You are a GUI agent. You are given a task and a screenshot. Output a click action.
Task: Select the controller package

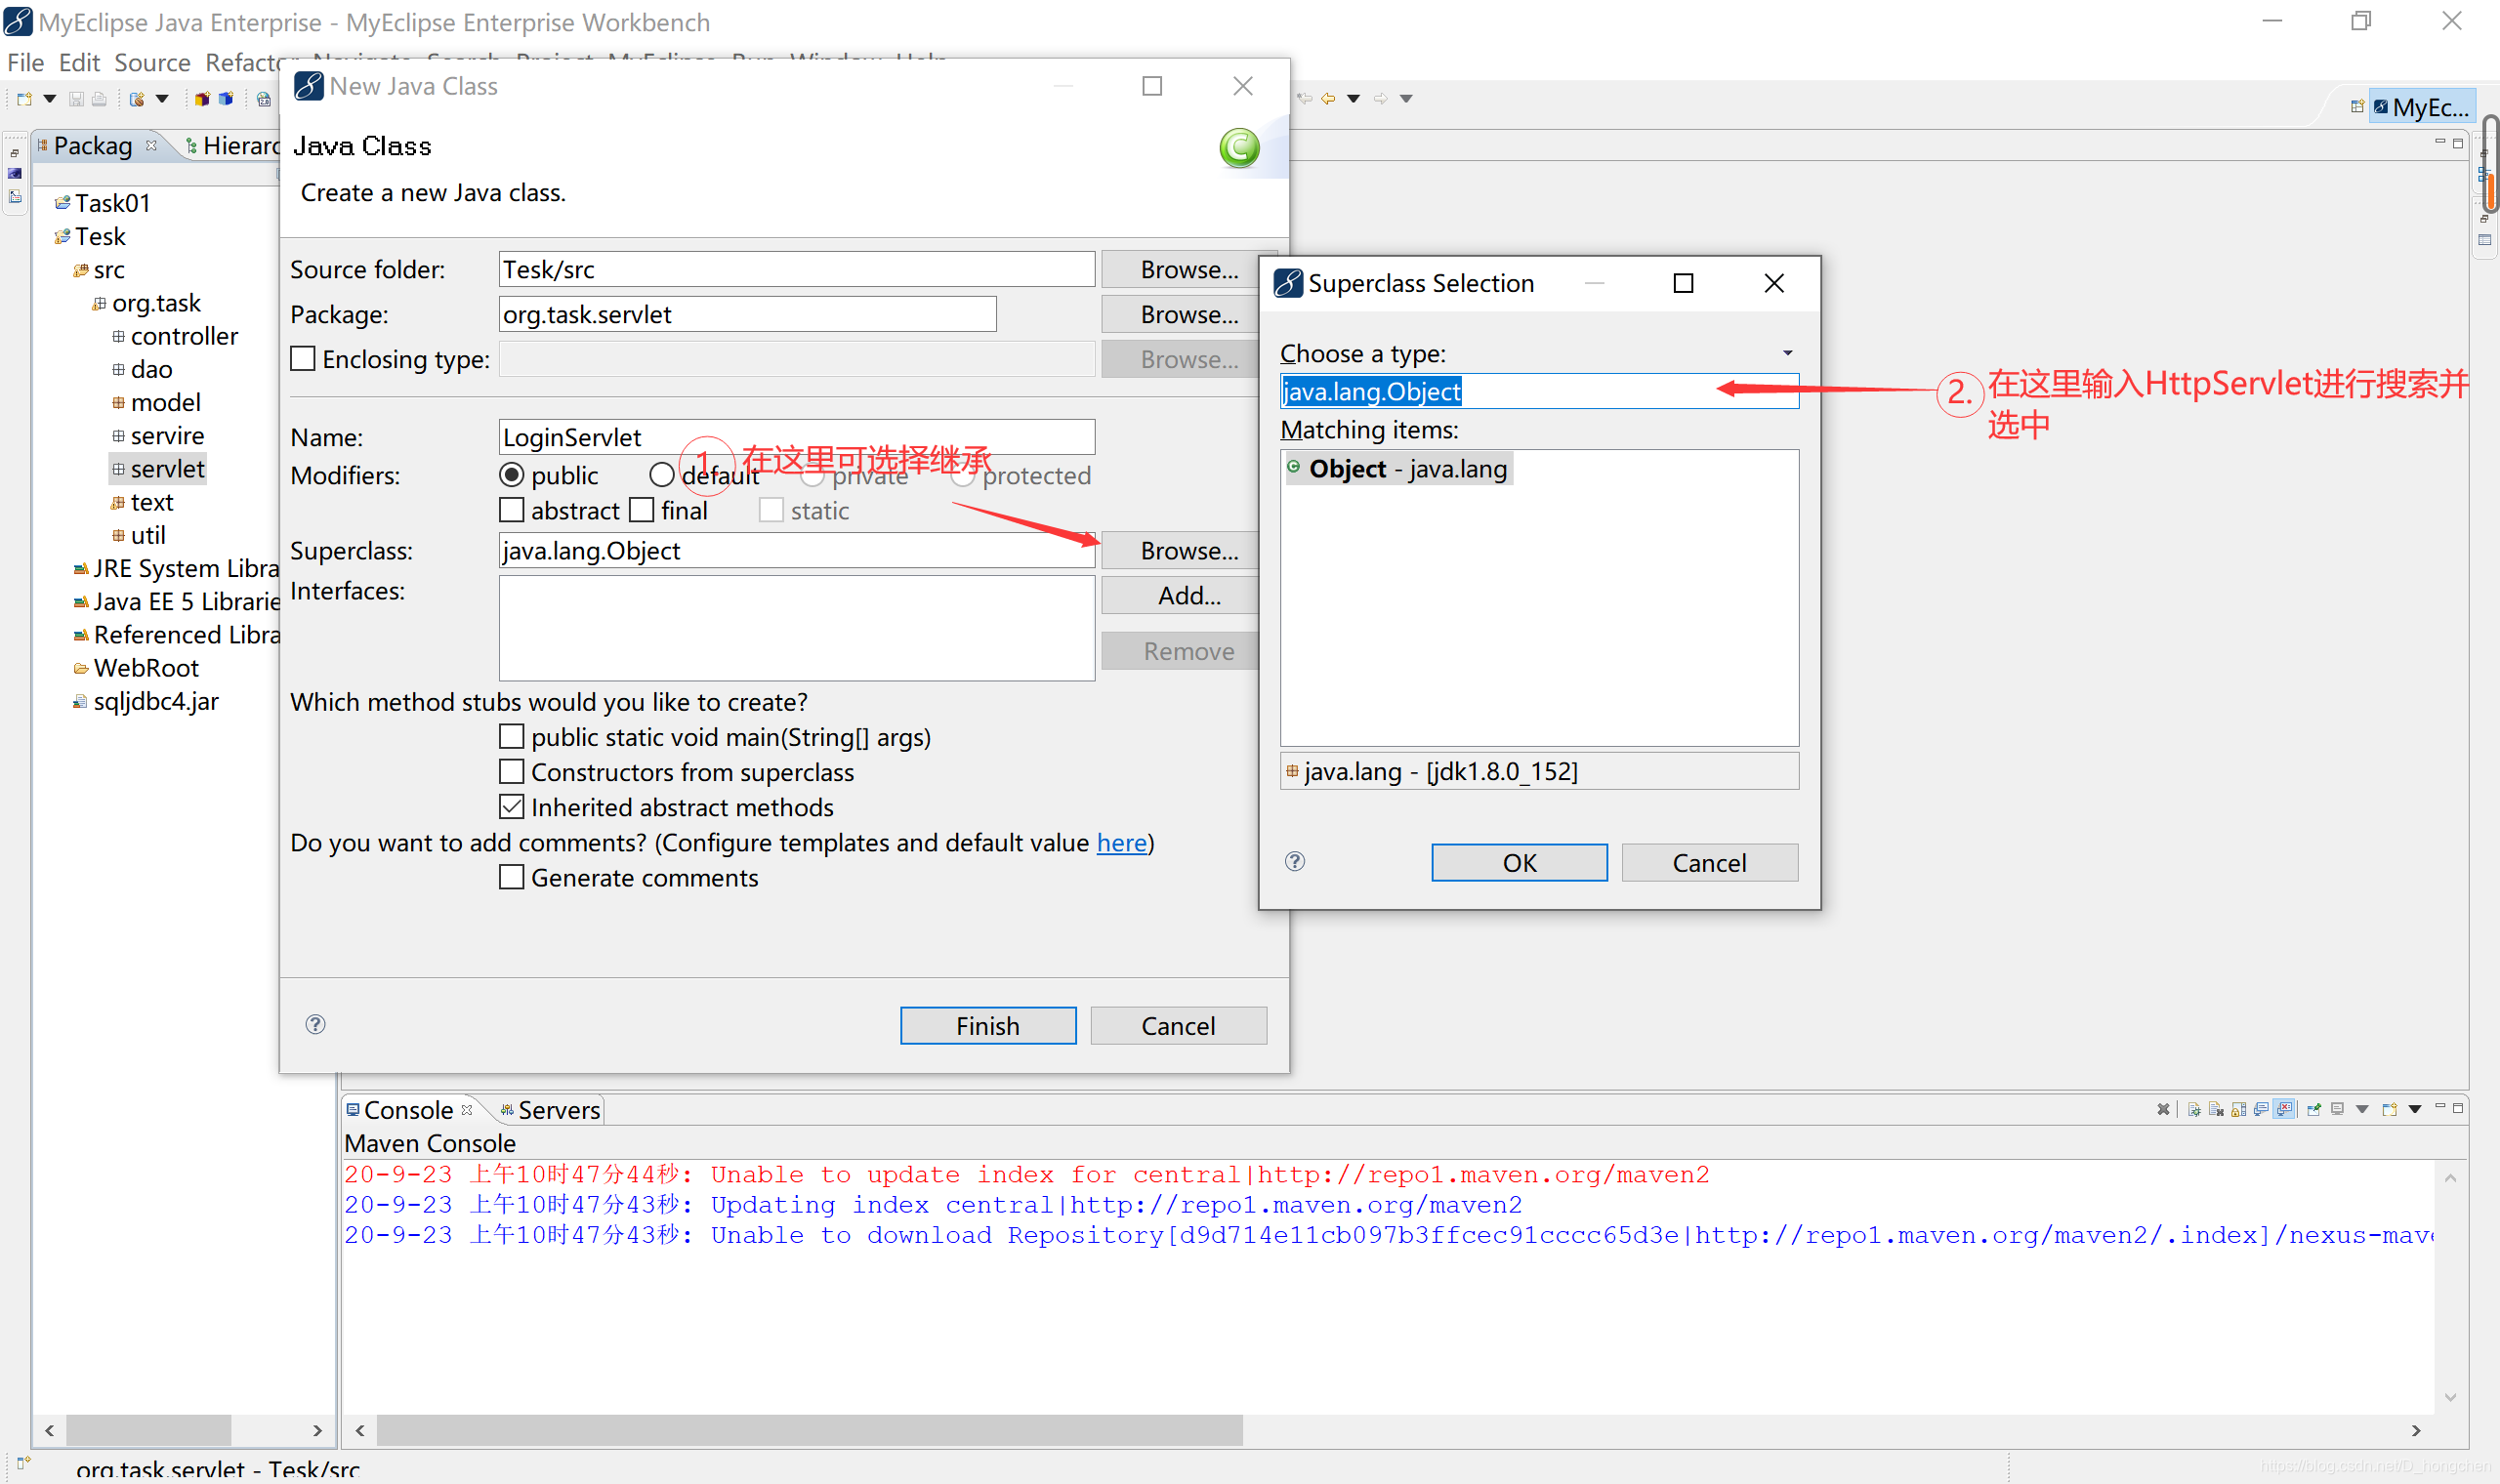click(175, 336)
